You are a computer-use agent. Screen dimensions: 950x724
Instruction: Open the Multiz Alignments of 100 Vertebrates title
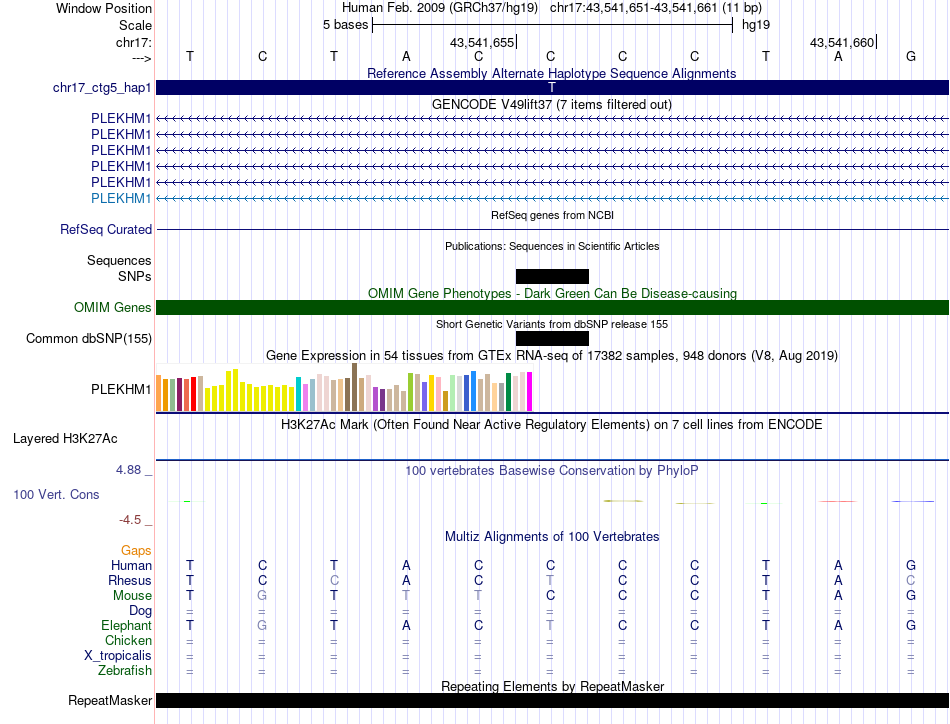[552, 536]
